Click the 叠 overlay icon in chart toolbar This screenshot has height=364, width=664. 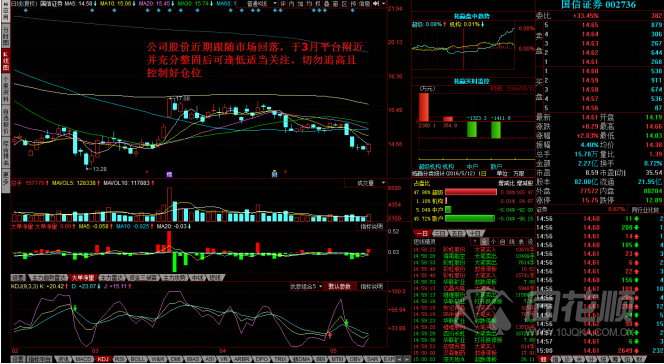point(327,3)
